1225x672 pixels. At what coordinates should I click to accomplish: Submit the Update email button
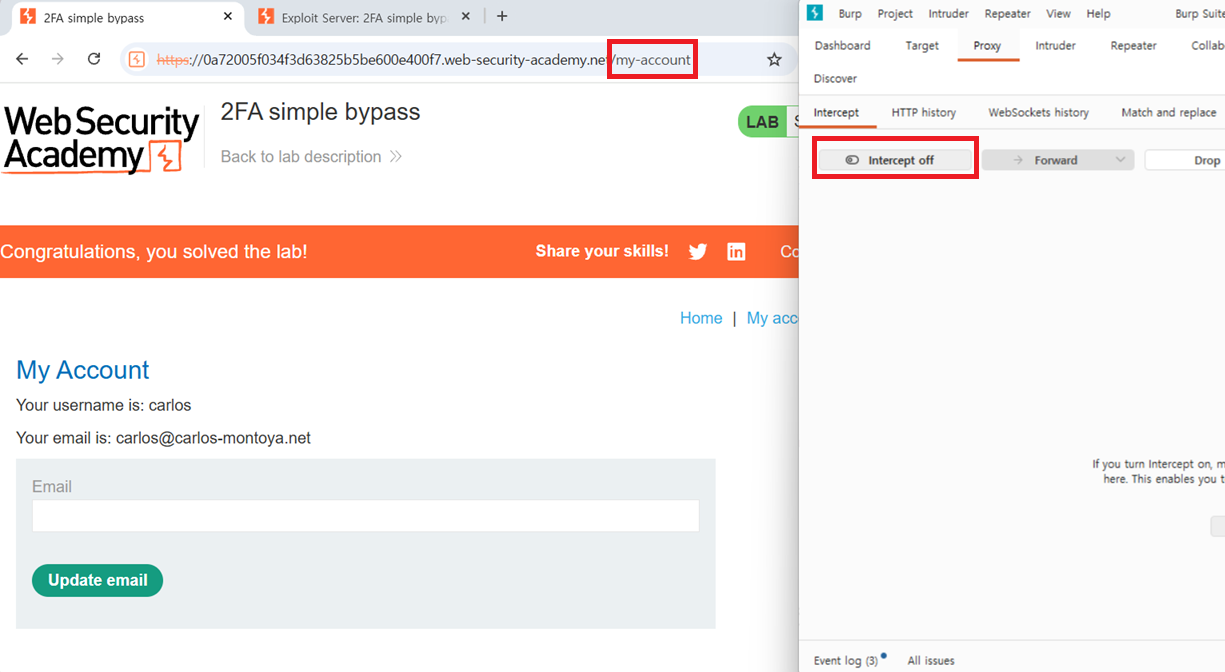click(97, 580)
